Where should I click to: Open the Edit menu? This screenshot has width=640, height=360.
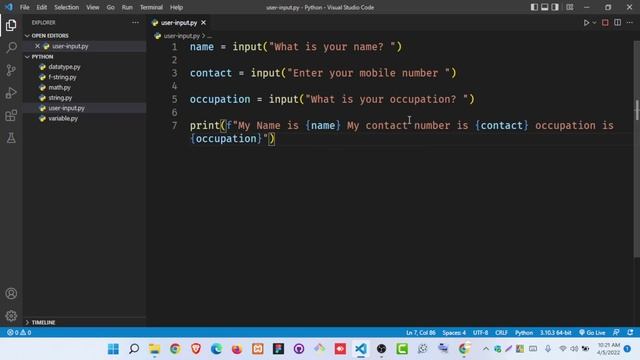[42, 7]
